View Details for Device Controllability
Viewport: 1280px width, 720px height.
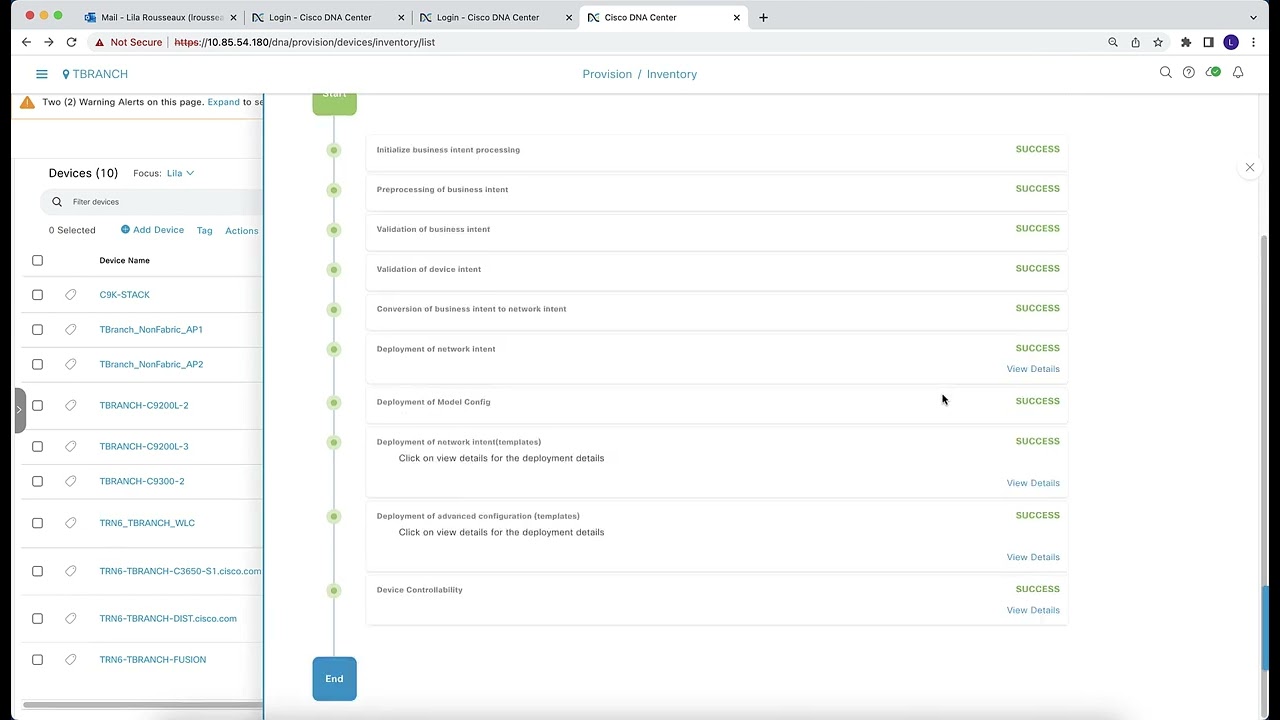(x=1033, y=610)
